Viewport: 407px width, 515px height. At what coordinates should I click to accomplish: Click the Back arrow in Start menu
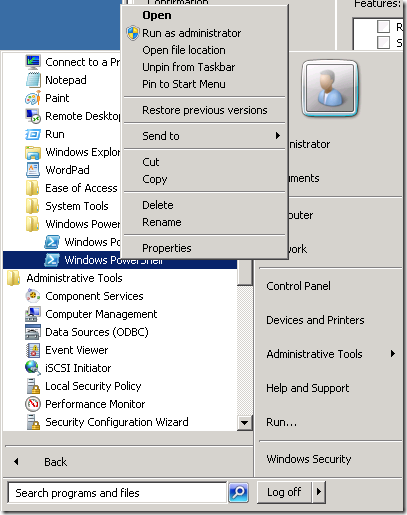[x=16, y=462]
